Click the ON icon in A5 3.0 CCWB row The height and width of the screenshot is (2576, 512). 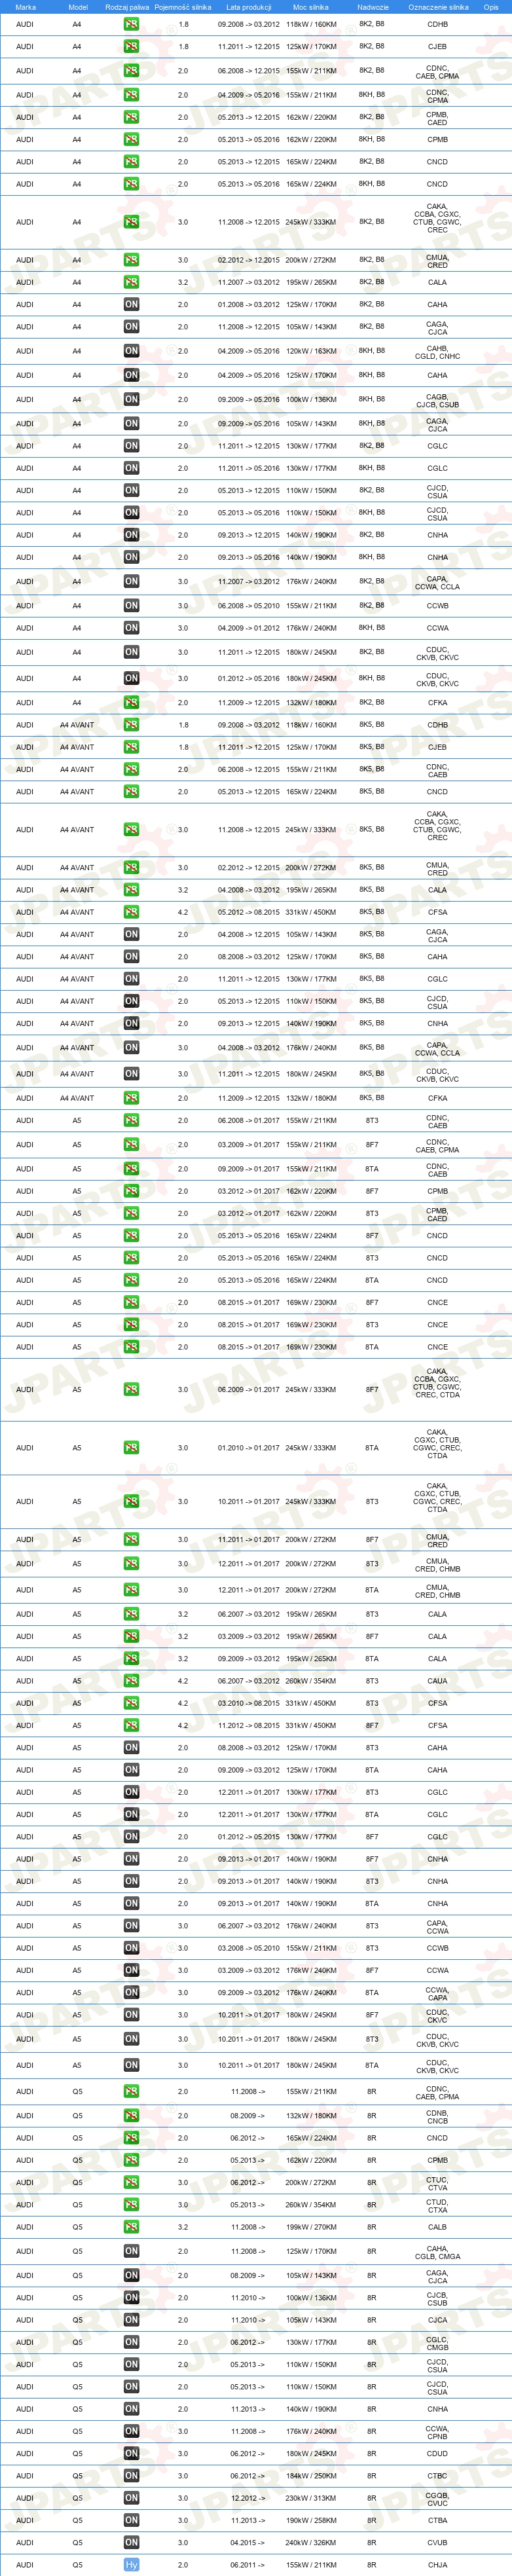[x=131, y=1948]
